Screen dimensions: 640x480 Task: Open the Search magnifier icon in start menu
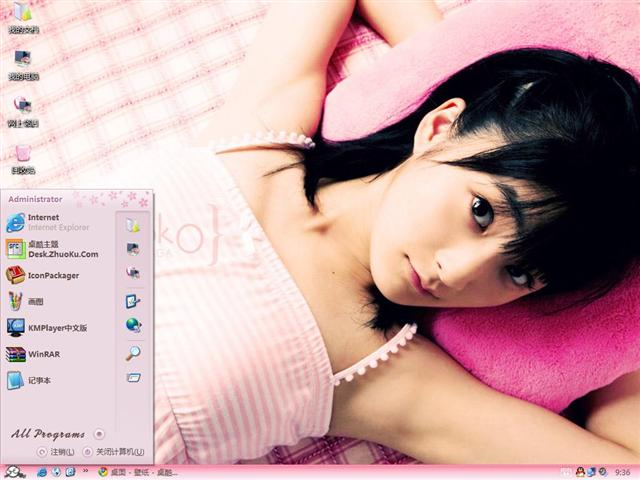(x=133, y=353)
